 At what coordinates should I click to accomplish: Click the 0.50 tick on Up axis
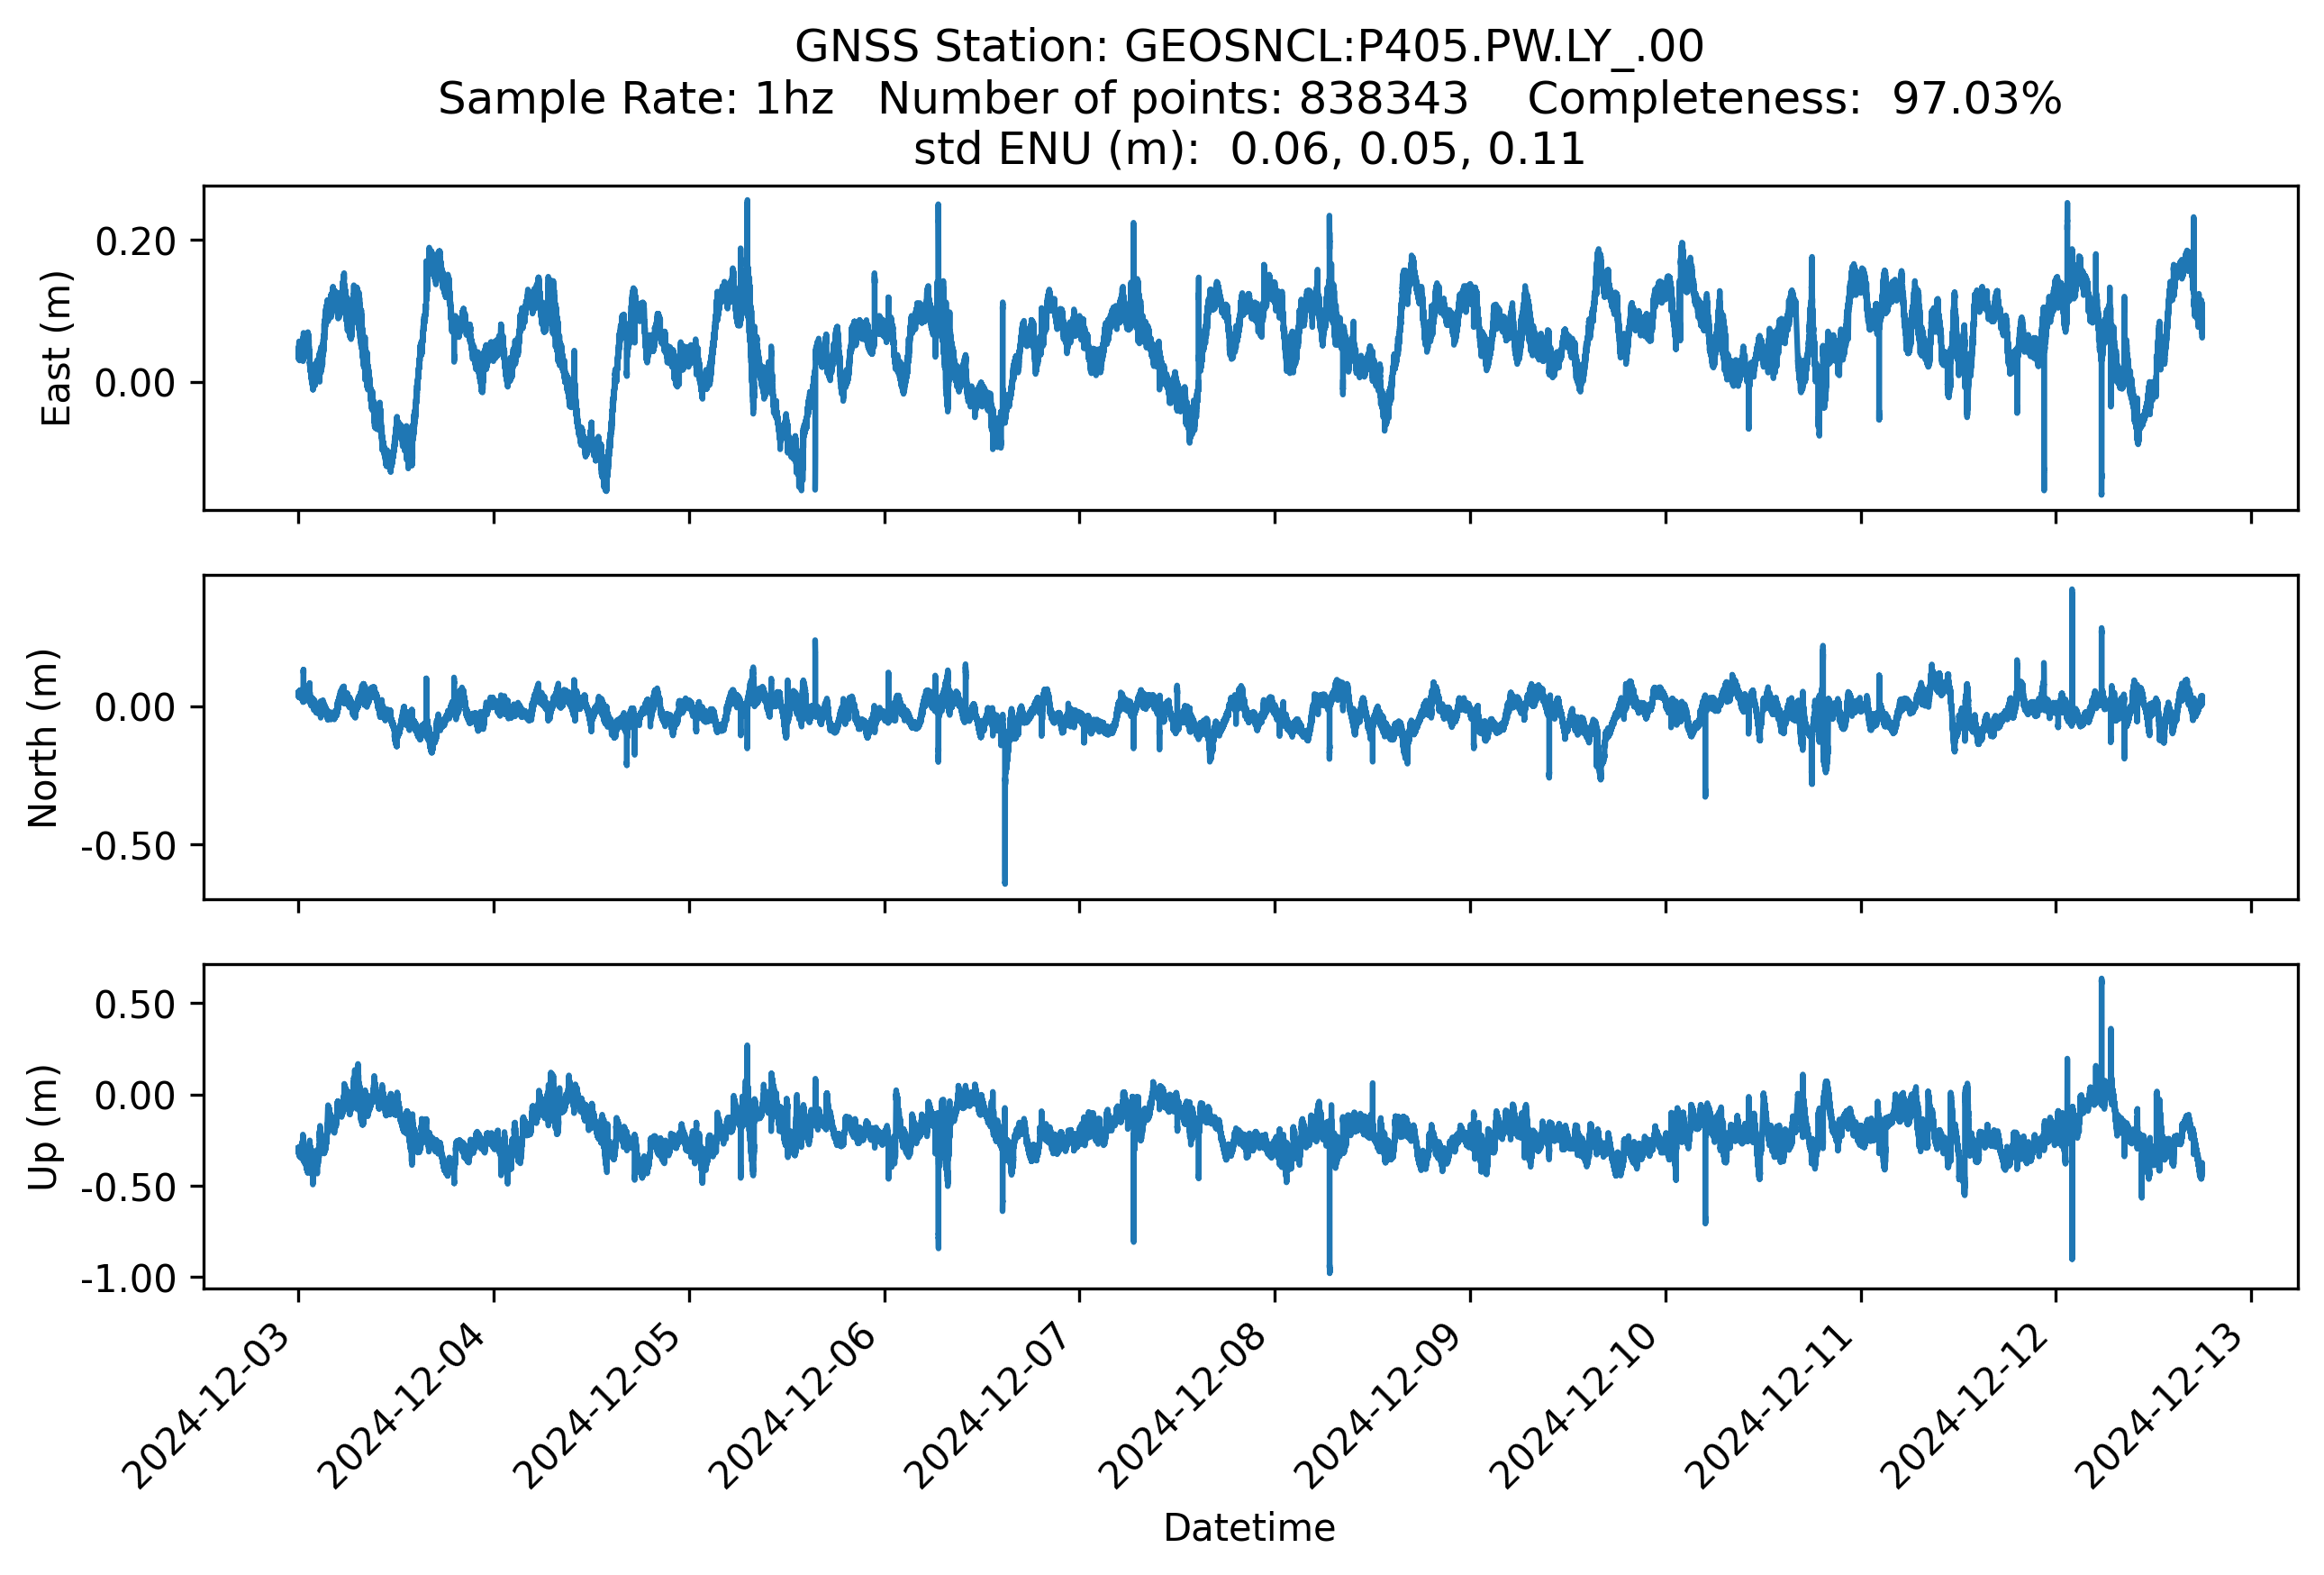(x=136, y=1005)
